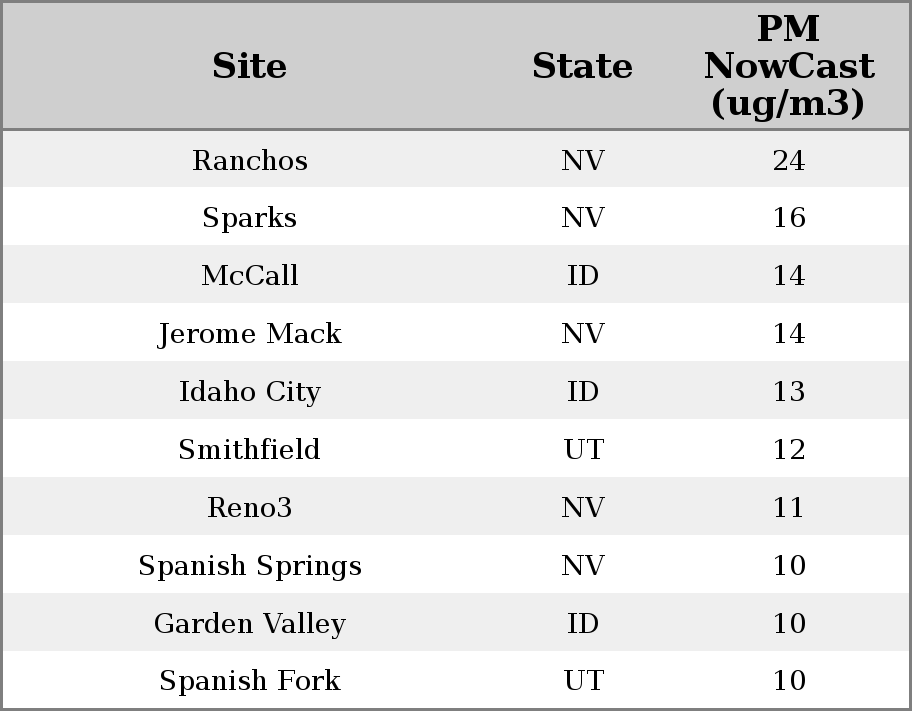The width and height of the screenshot is (912, 711).
Task: Select the Ranchos site cell
Action: coord(250,160)
